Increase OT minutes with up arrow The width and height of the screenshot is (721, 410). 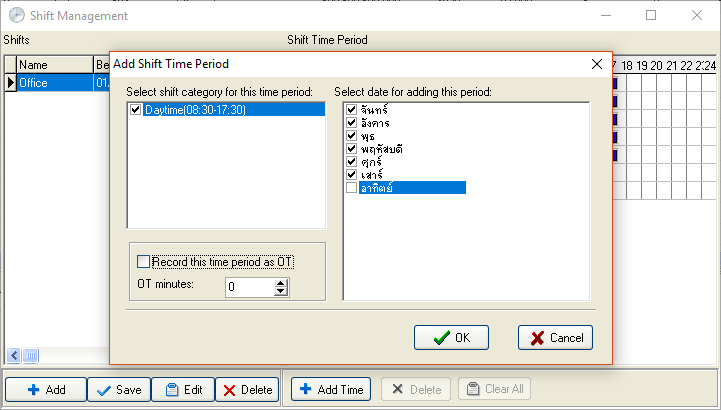click(280, 283)
